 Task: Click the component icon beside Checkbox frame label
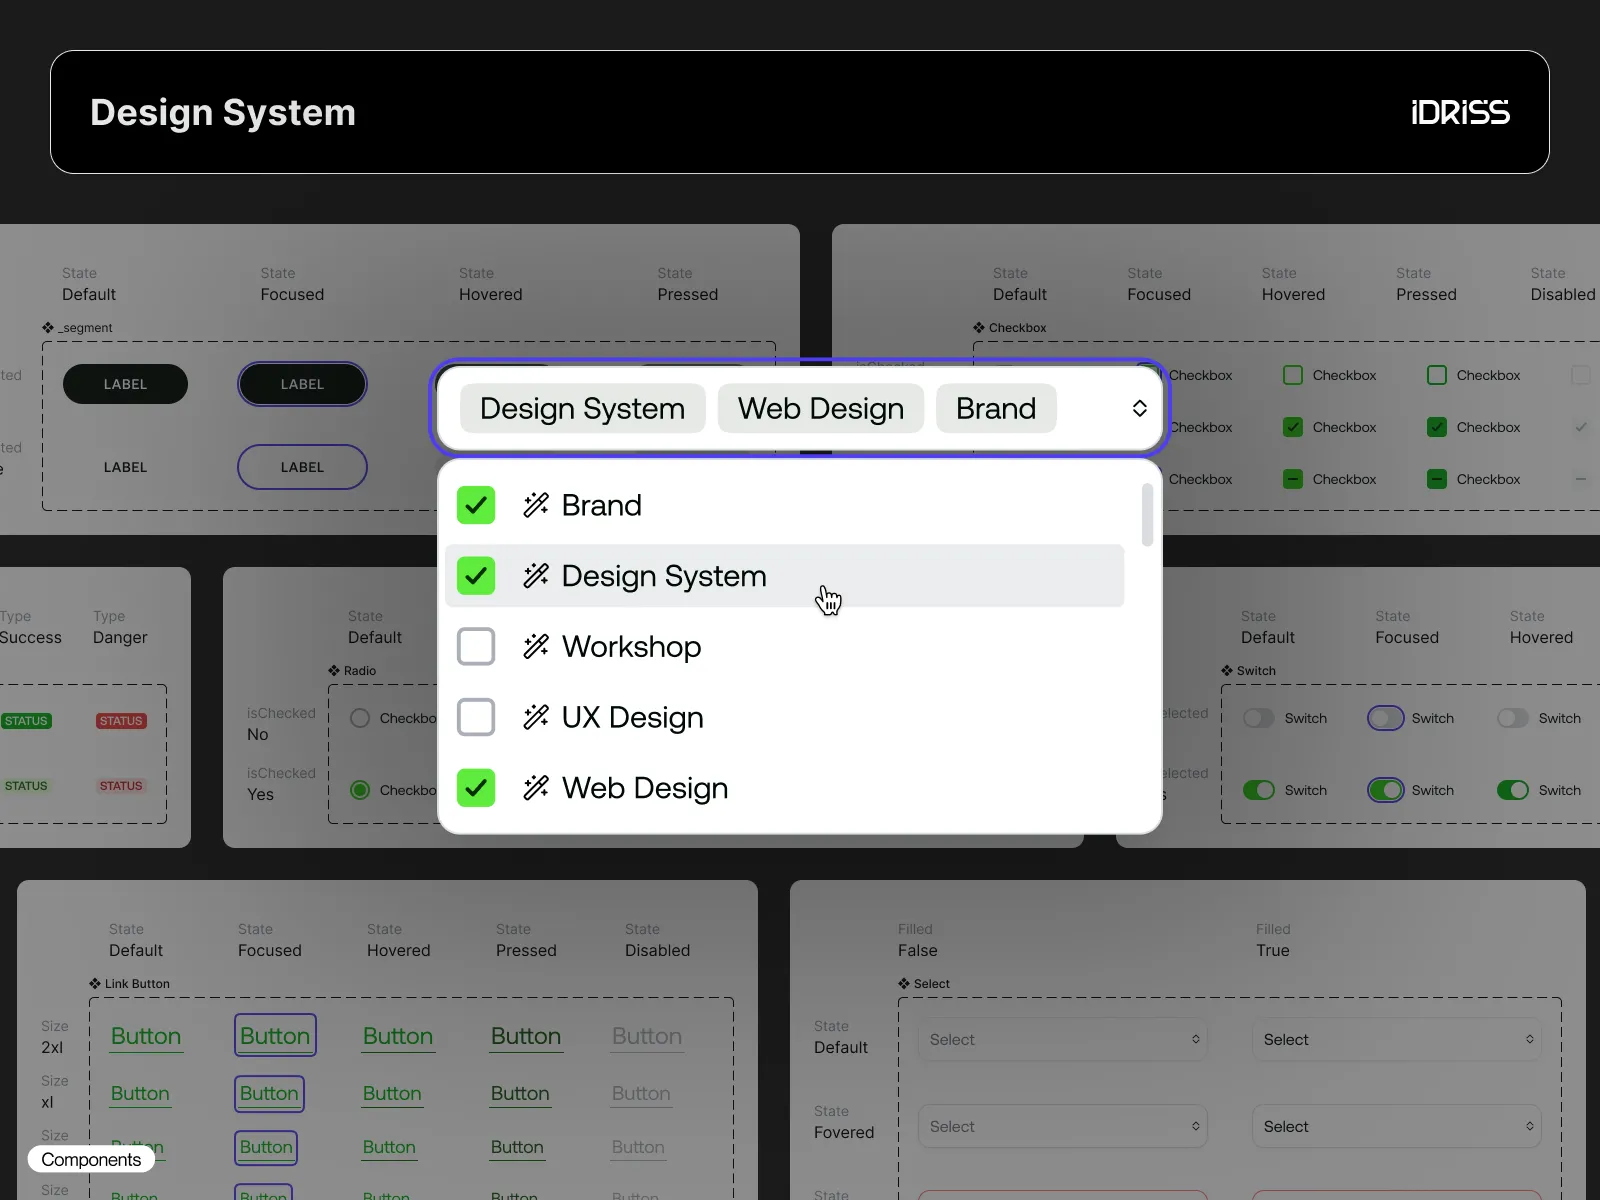click(x=979, y=327)
